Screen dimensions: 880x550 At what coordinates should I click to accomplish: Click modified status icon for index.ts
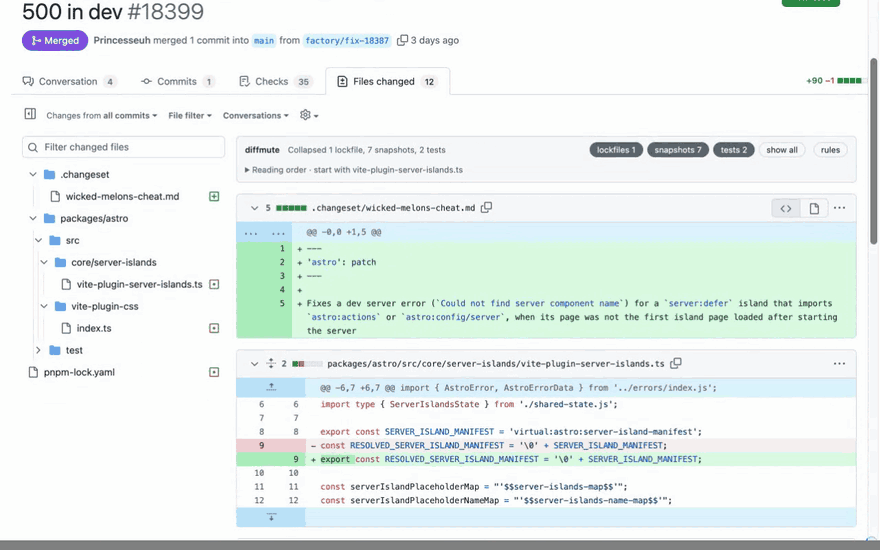tap(214, 328)
